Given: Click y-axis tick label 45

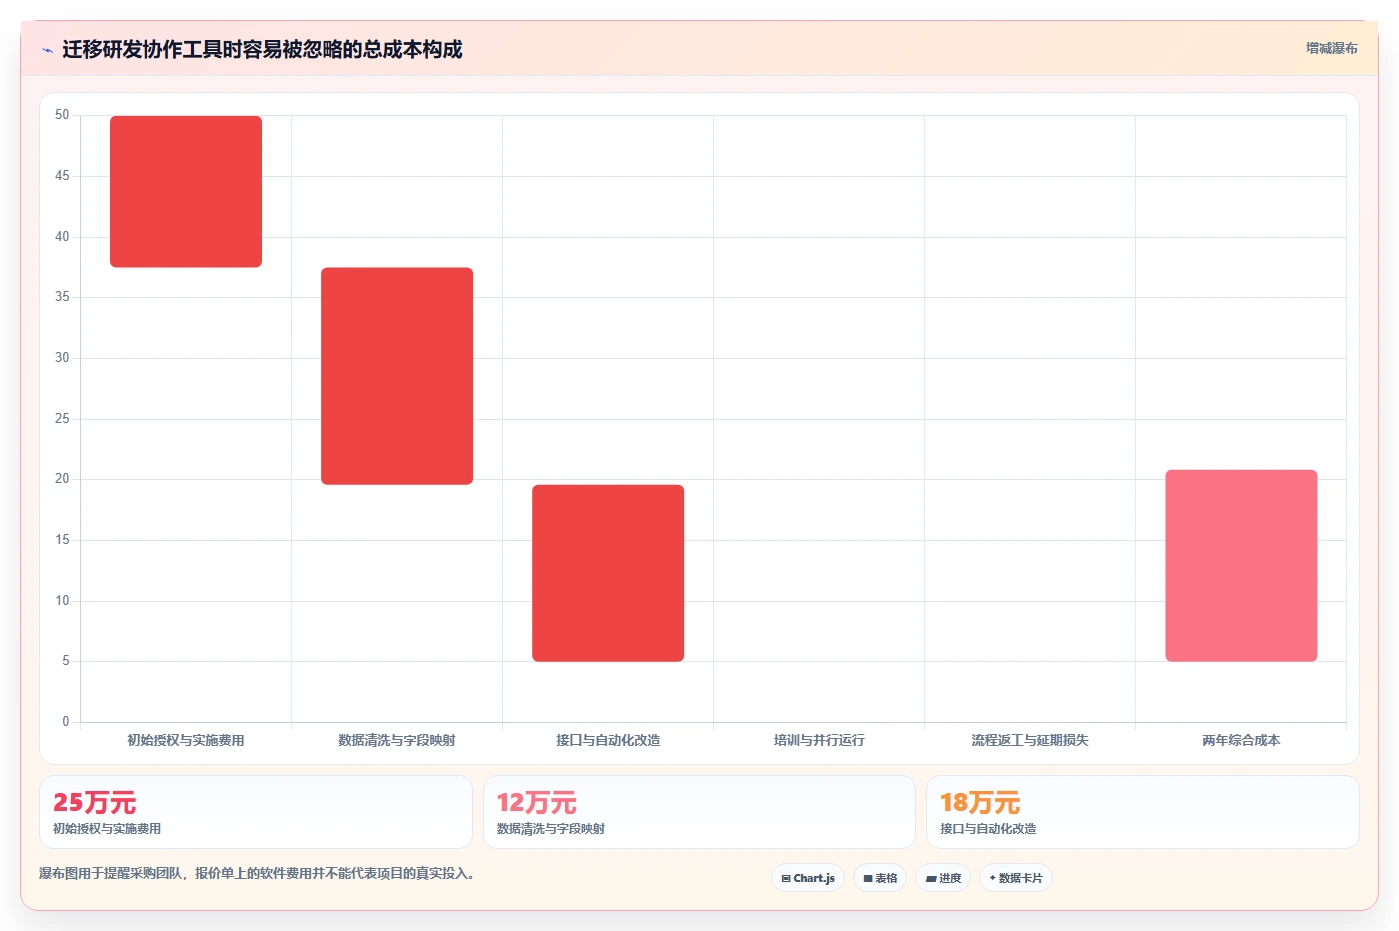Looking at the screenshot, I should [62, 176].
